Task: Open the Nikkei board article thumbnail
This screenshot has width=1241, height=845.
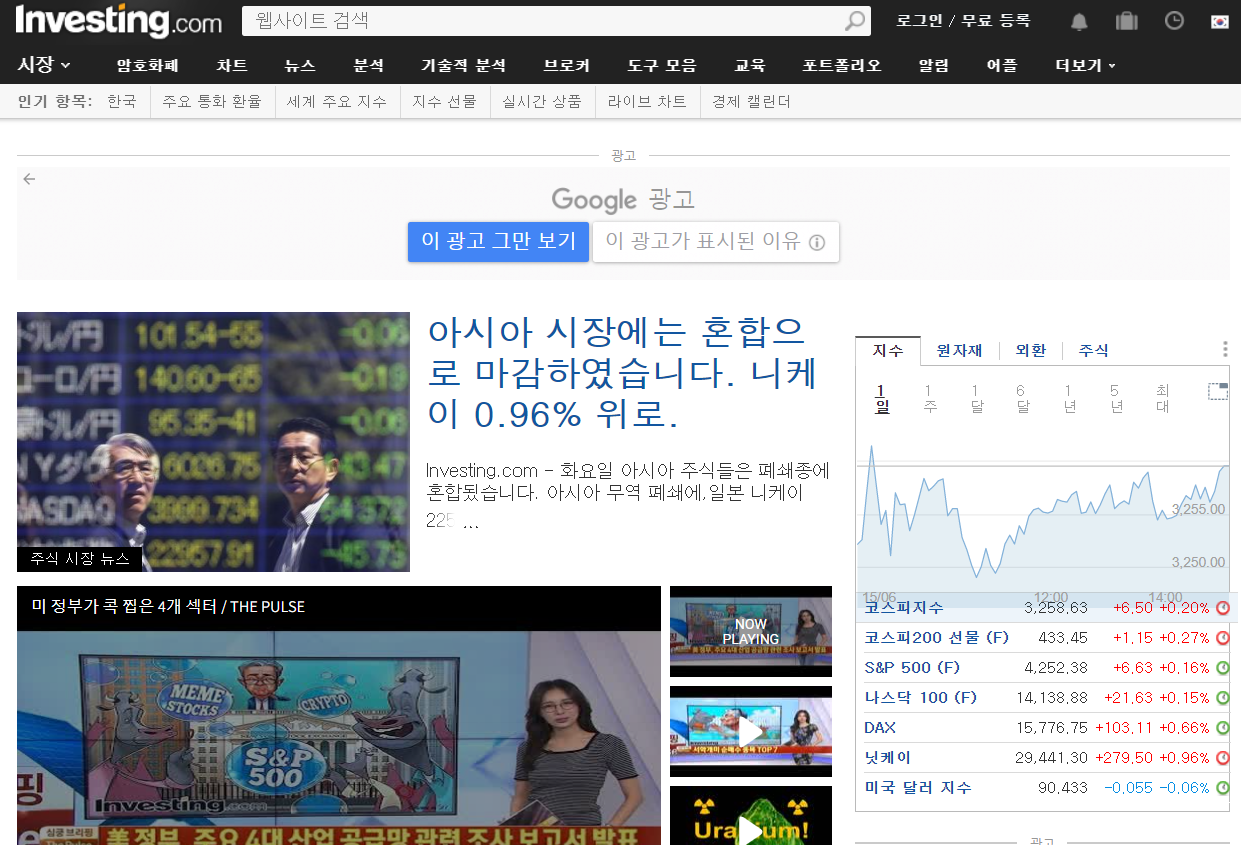Action: [x=213, y=442]
